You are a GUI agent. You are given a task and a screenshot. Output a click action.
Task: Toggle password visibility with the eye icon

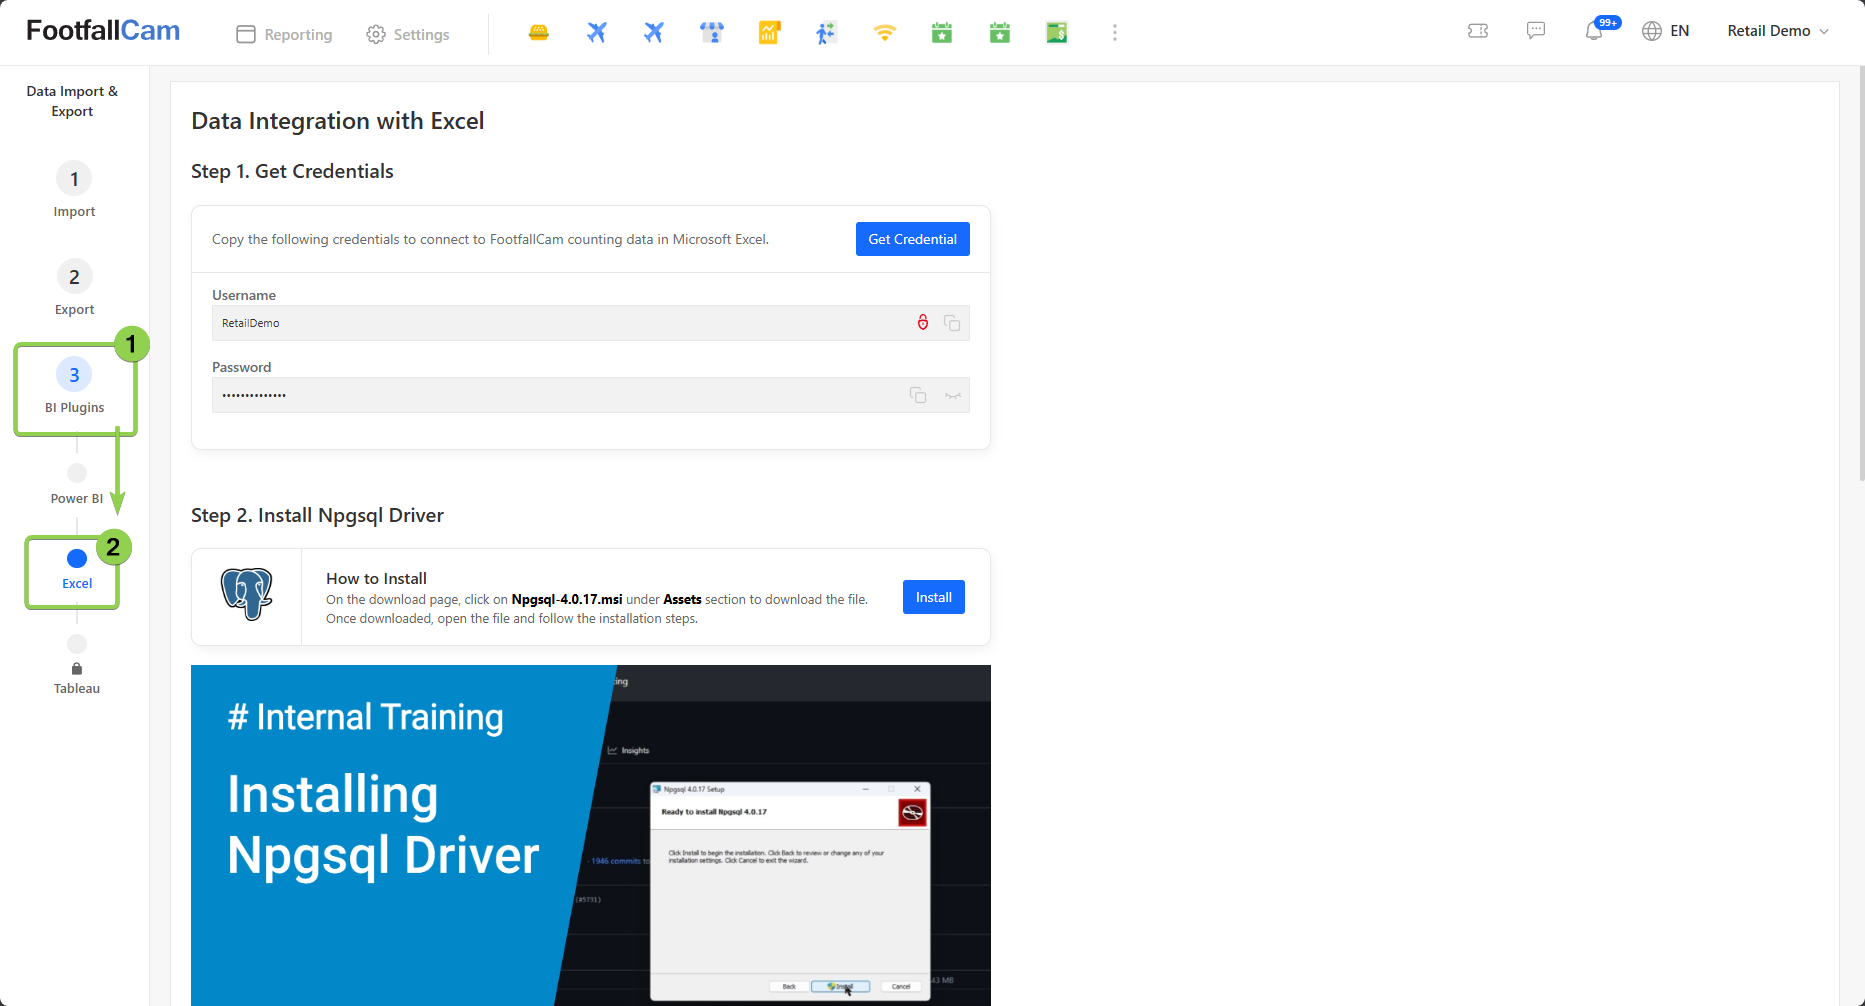[953, 396]
